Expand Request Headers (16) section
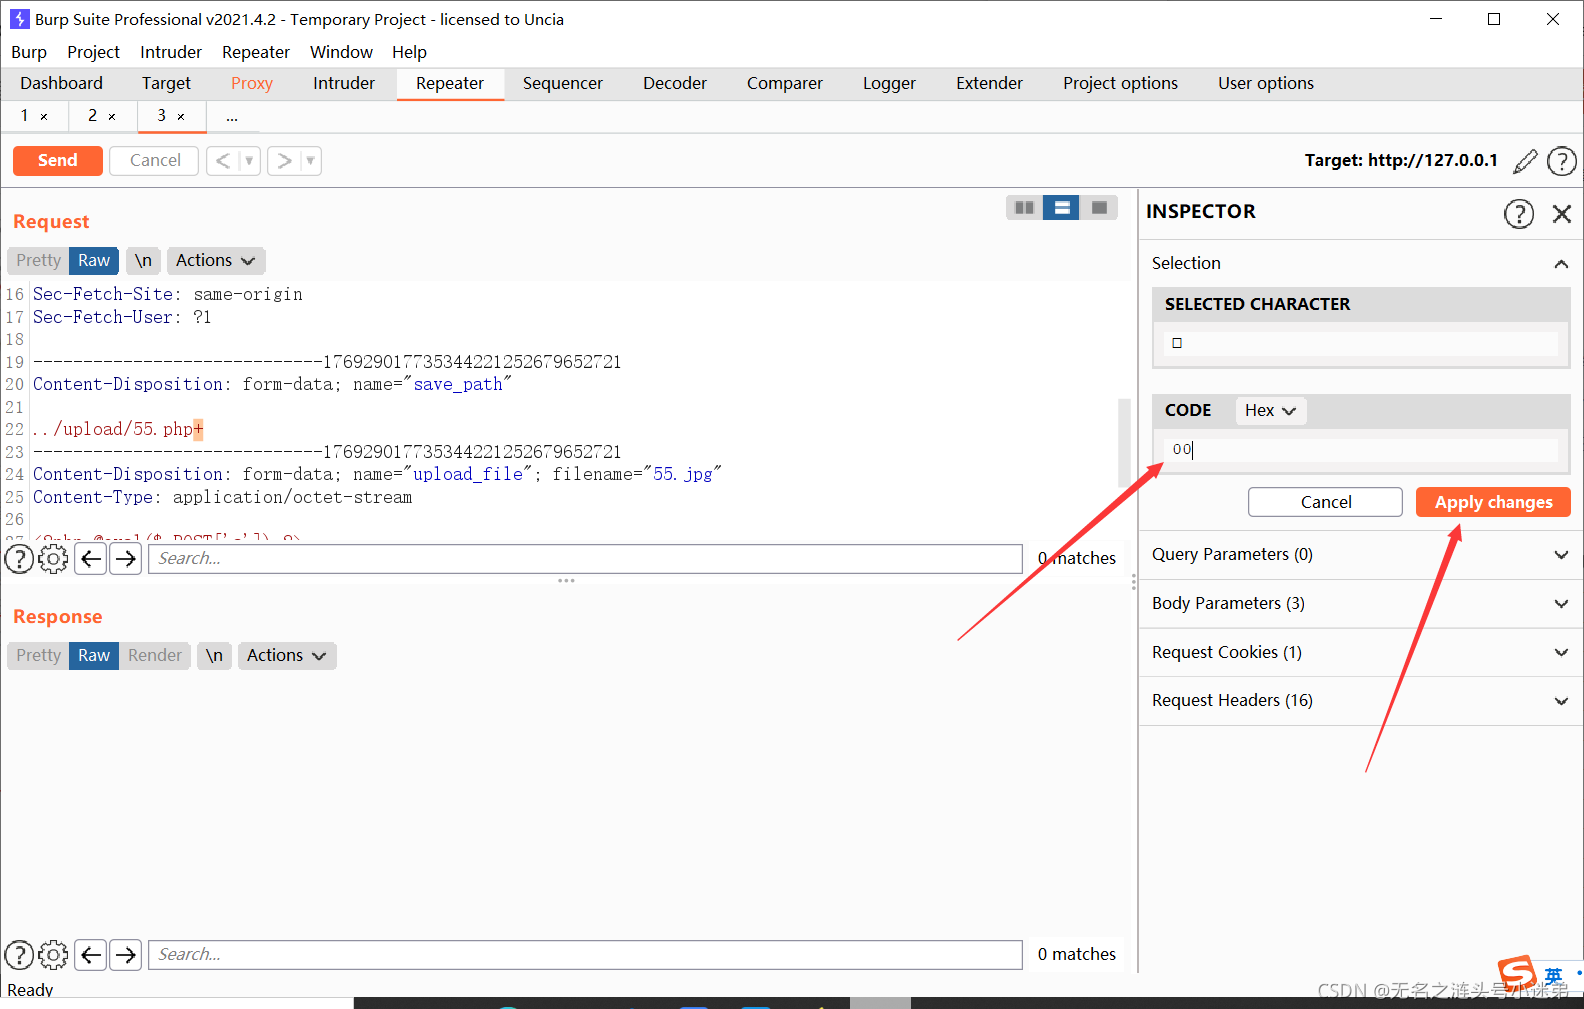The height and width of the screenshot is (1009, 1584). click(1360, 700)
